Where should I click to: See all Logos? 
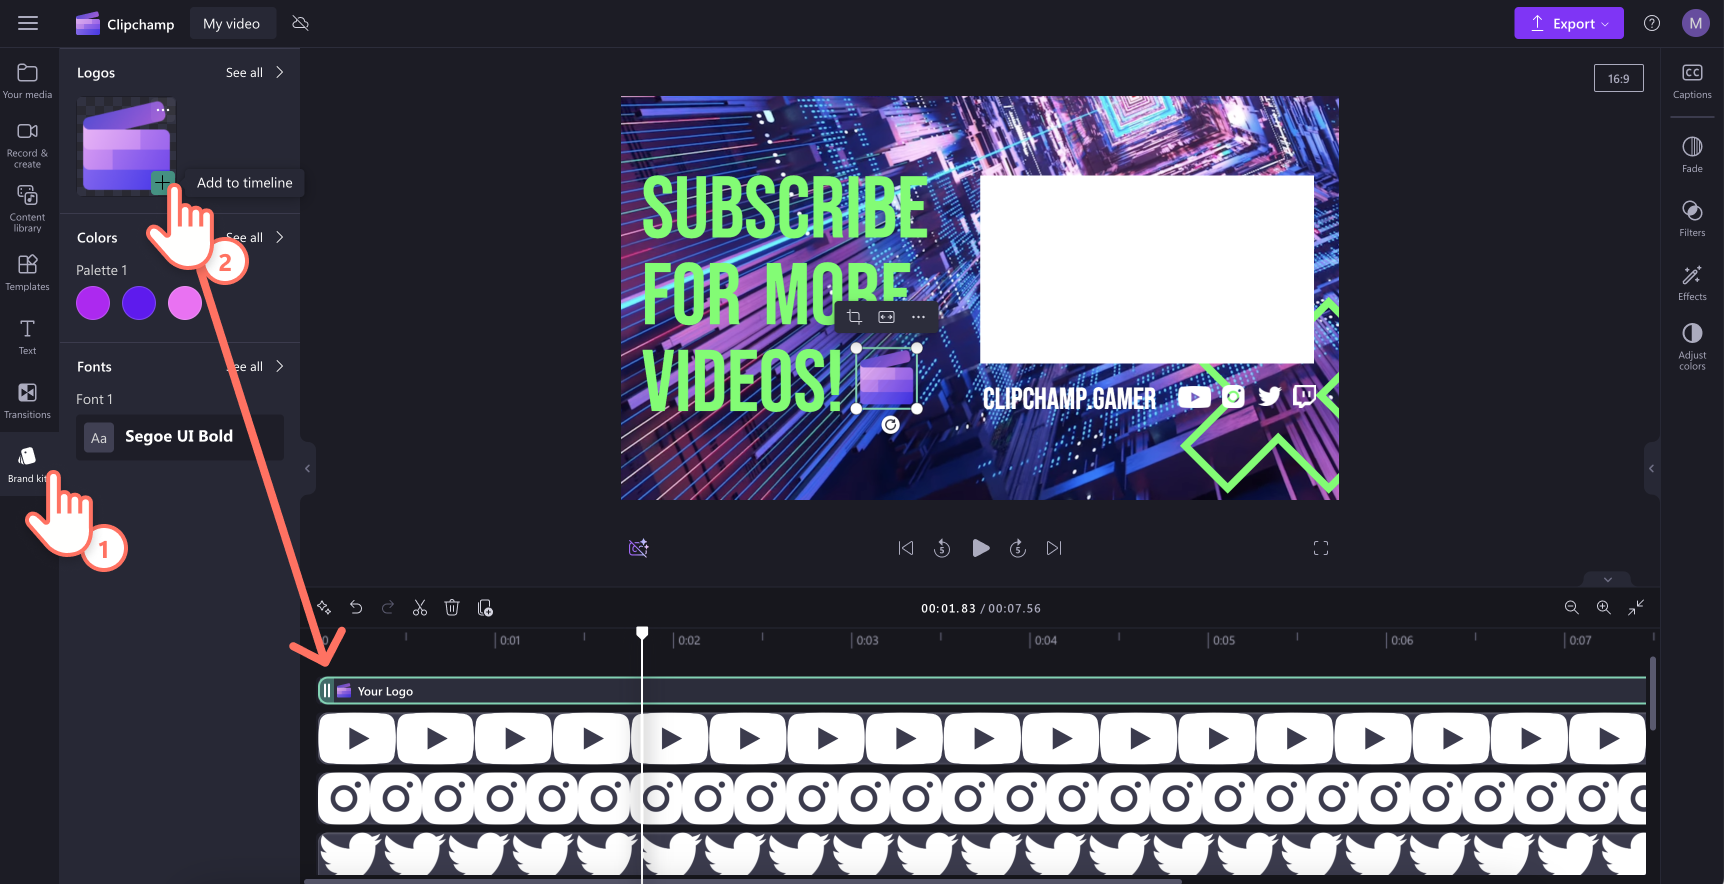[255, 72]
